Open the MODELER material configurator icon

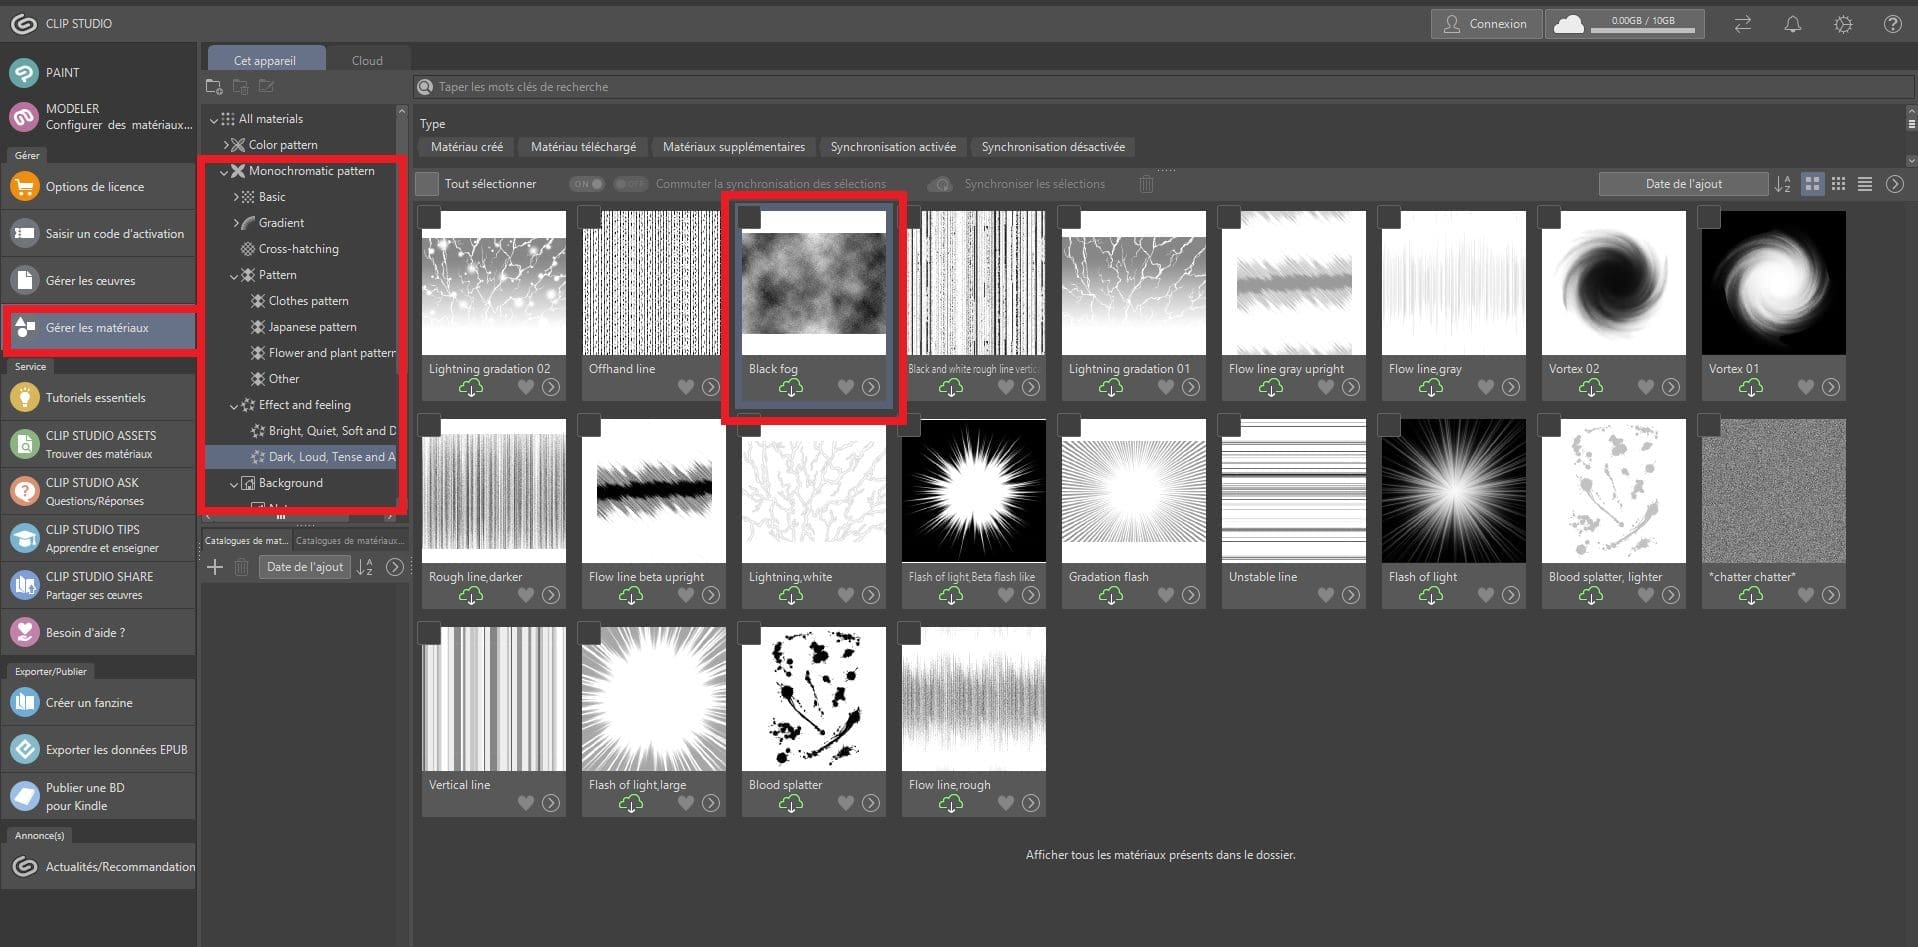[23, 117]
